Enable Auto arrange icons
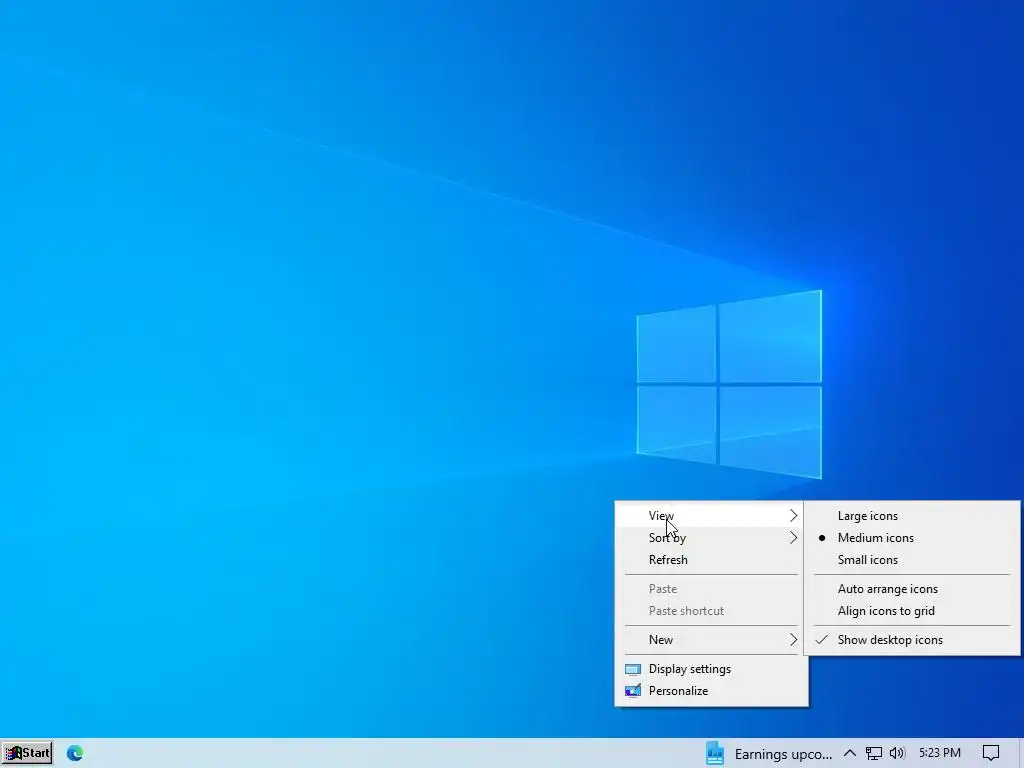The image size is (1024, 768). 912,589
